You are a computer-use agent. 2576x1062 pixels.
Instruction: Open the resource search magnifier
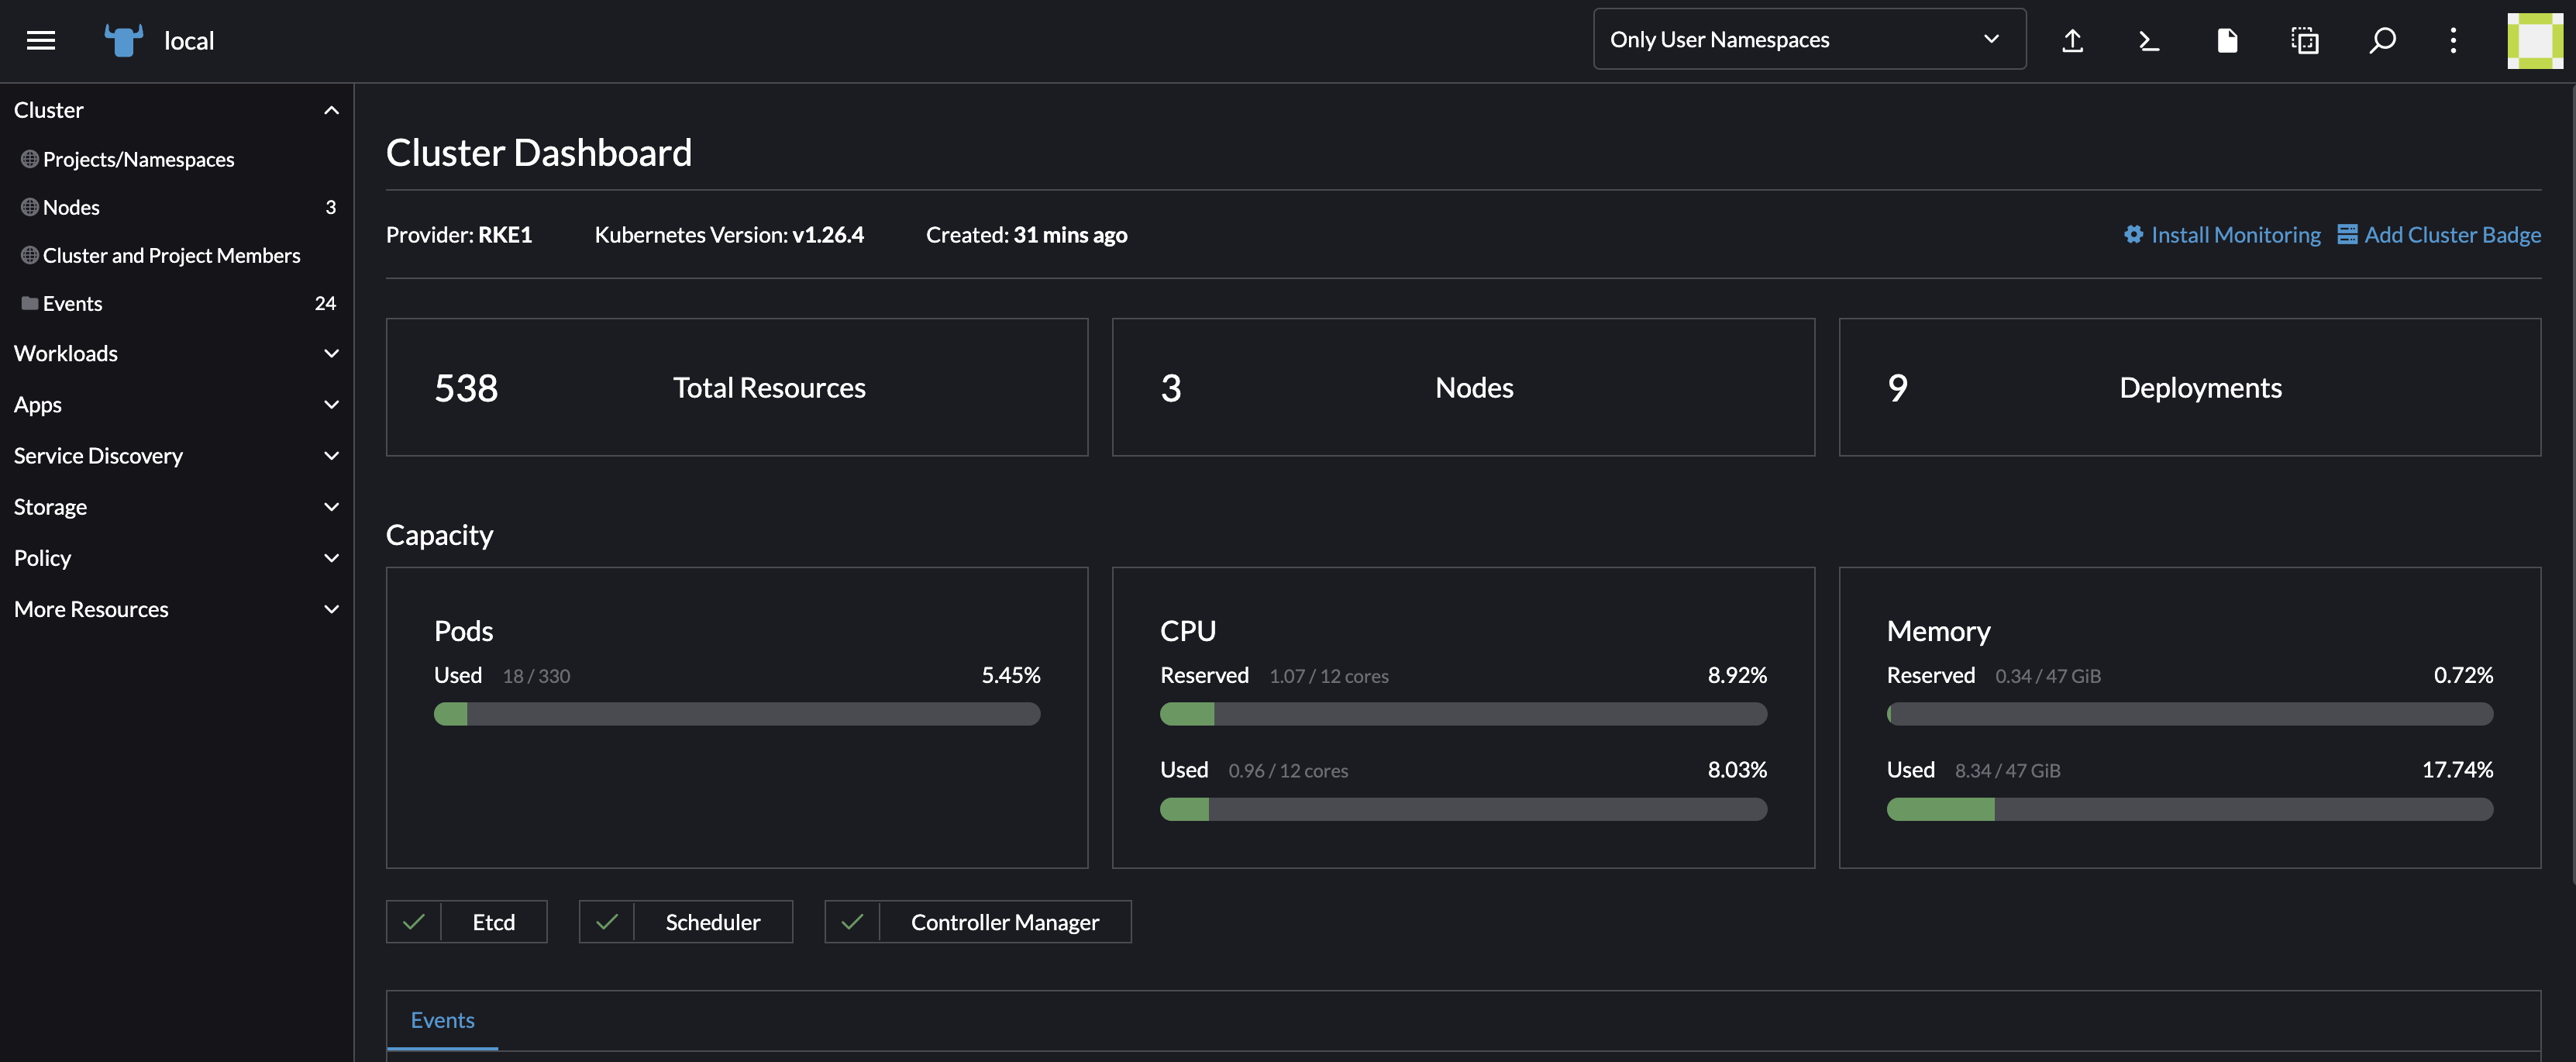pyautogui.click(x=2383, y=40)
